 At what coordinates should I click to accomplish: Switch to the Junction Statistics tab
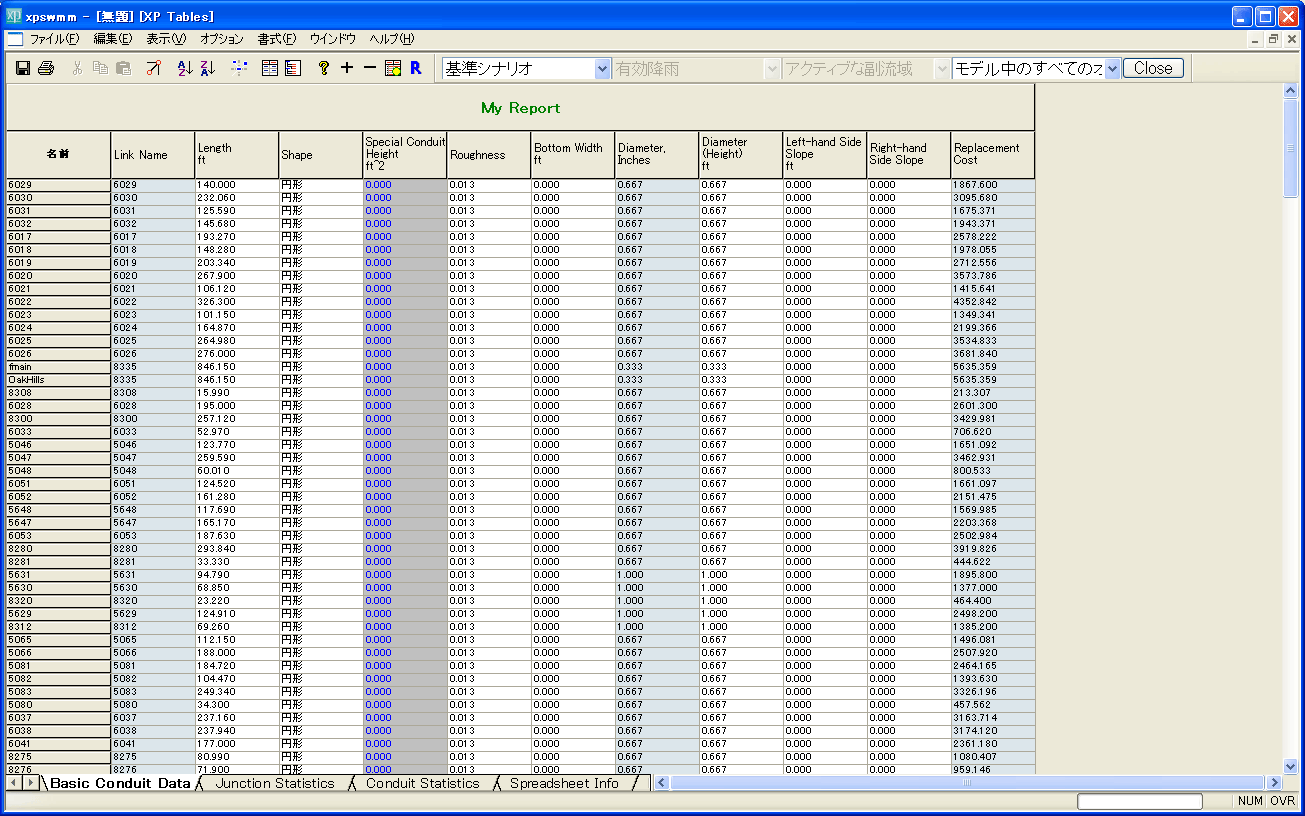[275, 783]
